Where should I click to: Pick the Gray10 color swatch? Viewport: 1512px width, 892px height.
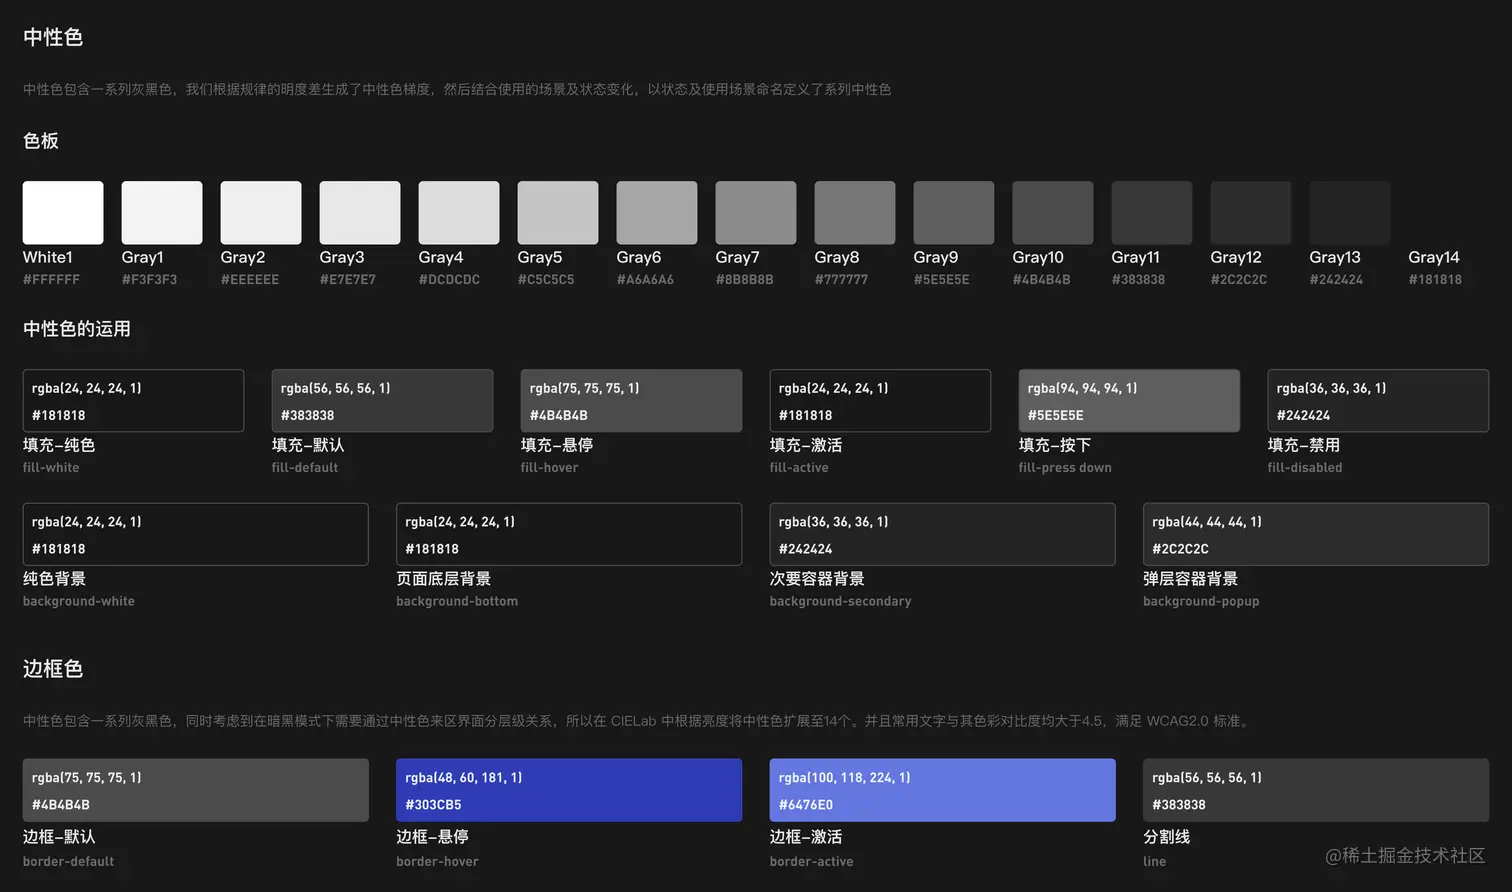(x=1053, y=212)
